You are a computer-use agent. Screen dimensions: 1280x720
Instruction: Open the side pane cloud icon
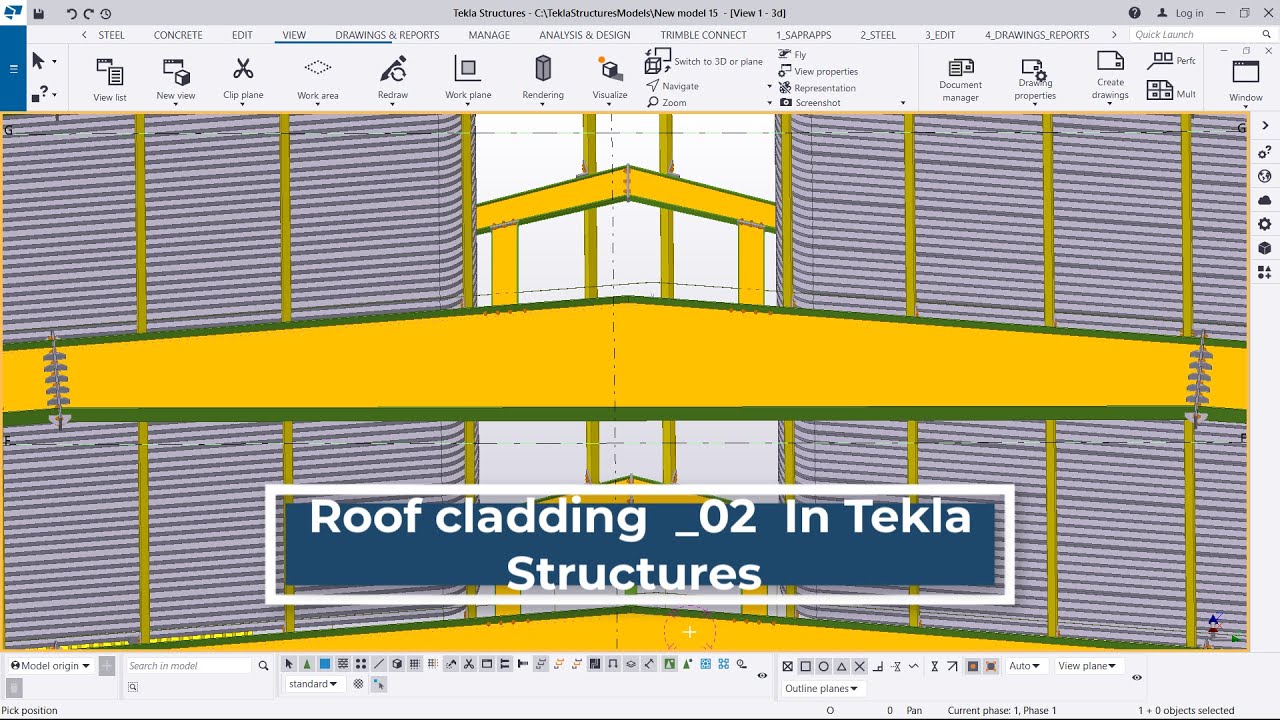1265,200
